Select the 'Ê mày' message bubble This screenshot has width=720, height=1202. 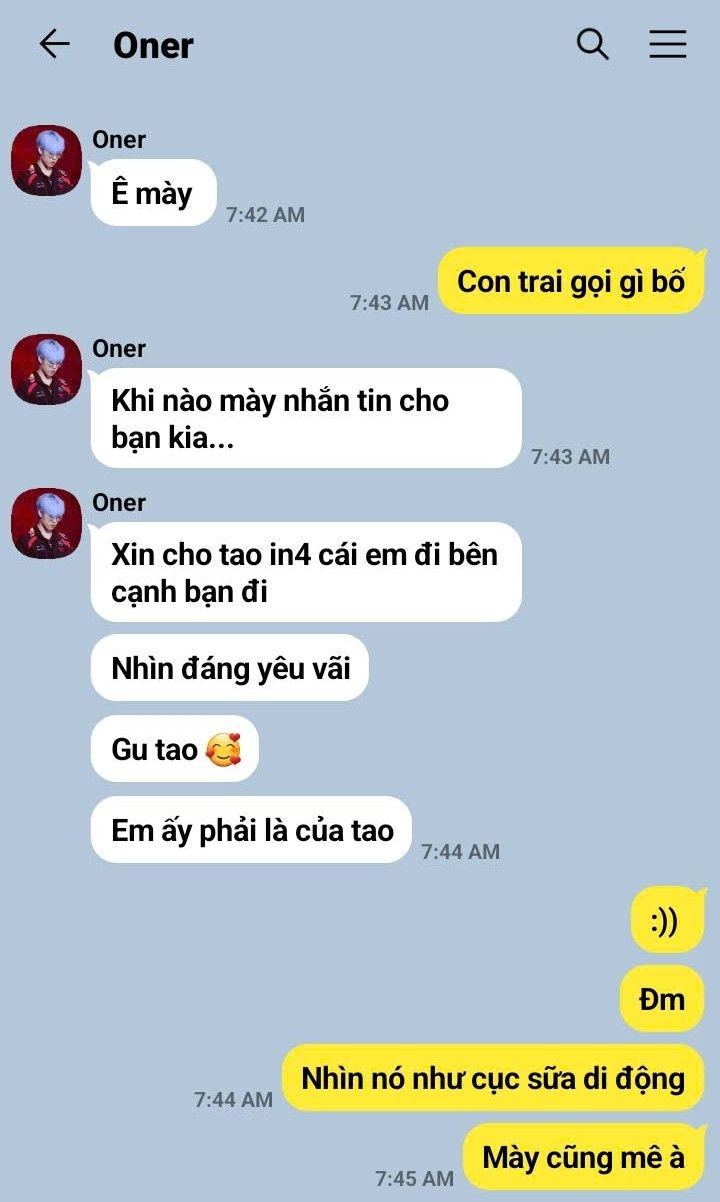153,192
